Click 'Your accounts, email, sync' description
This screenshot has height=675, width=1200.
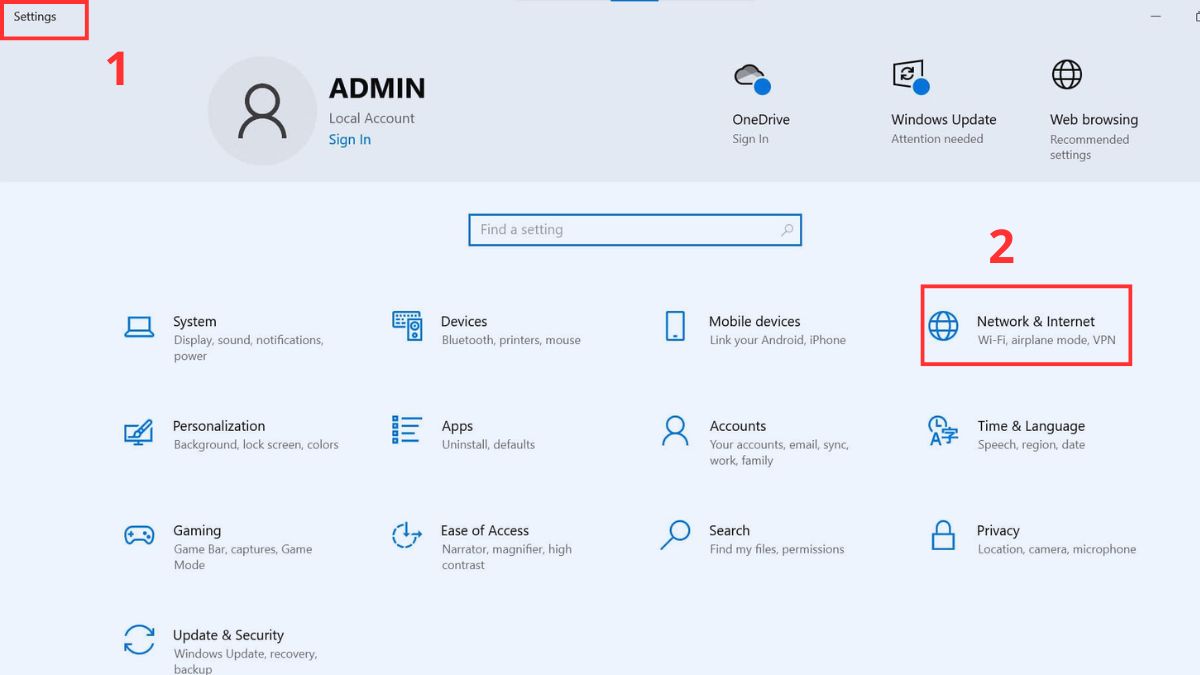[779, 453]
